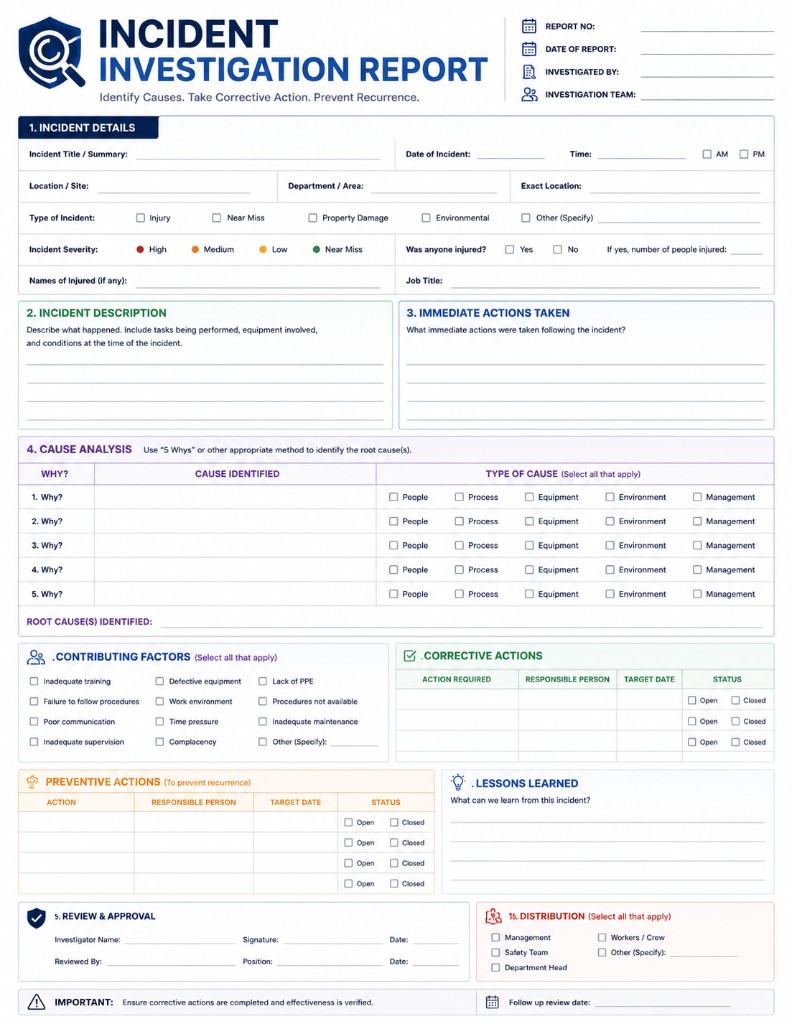Tick Environment checkbox in 4. Why row
792x1024 pixels.
pos(610,569)
